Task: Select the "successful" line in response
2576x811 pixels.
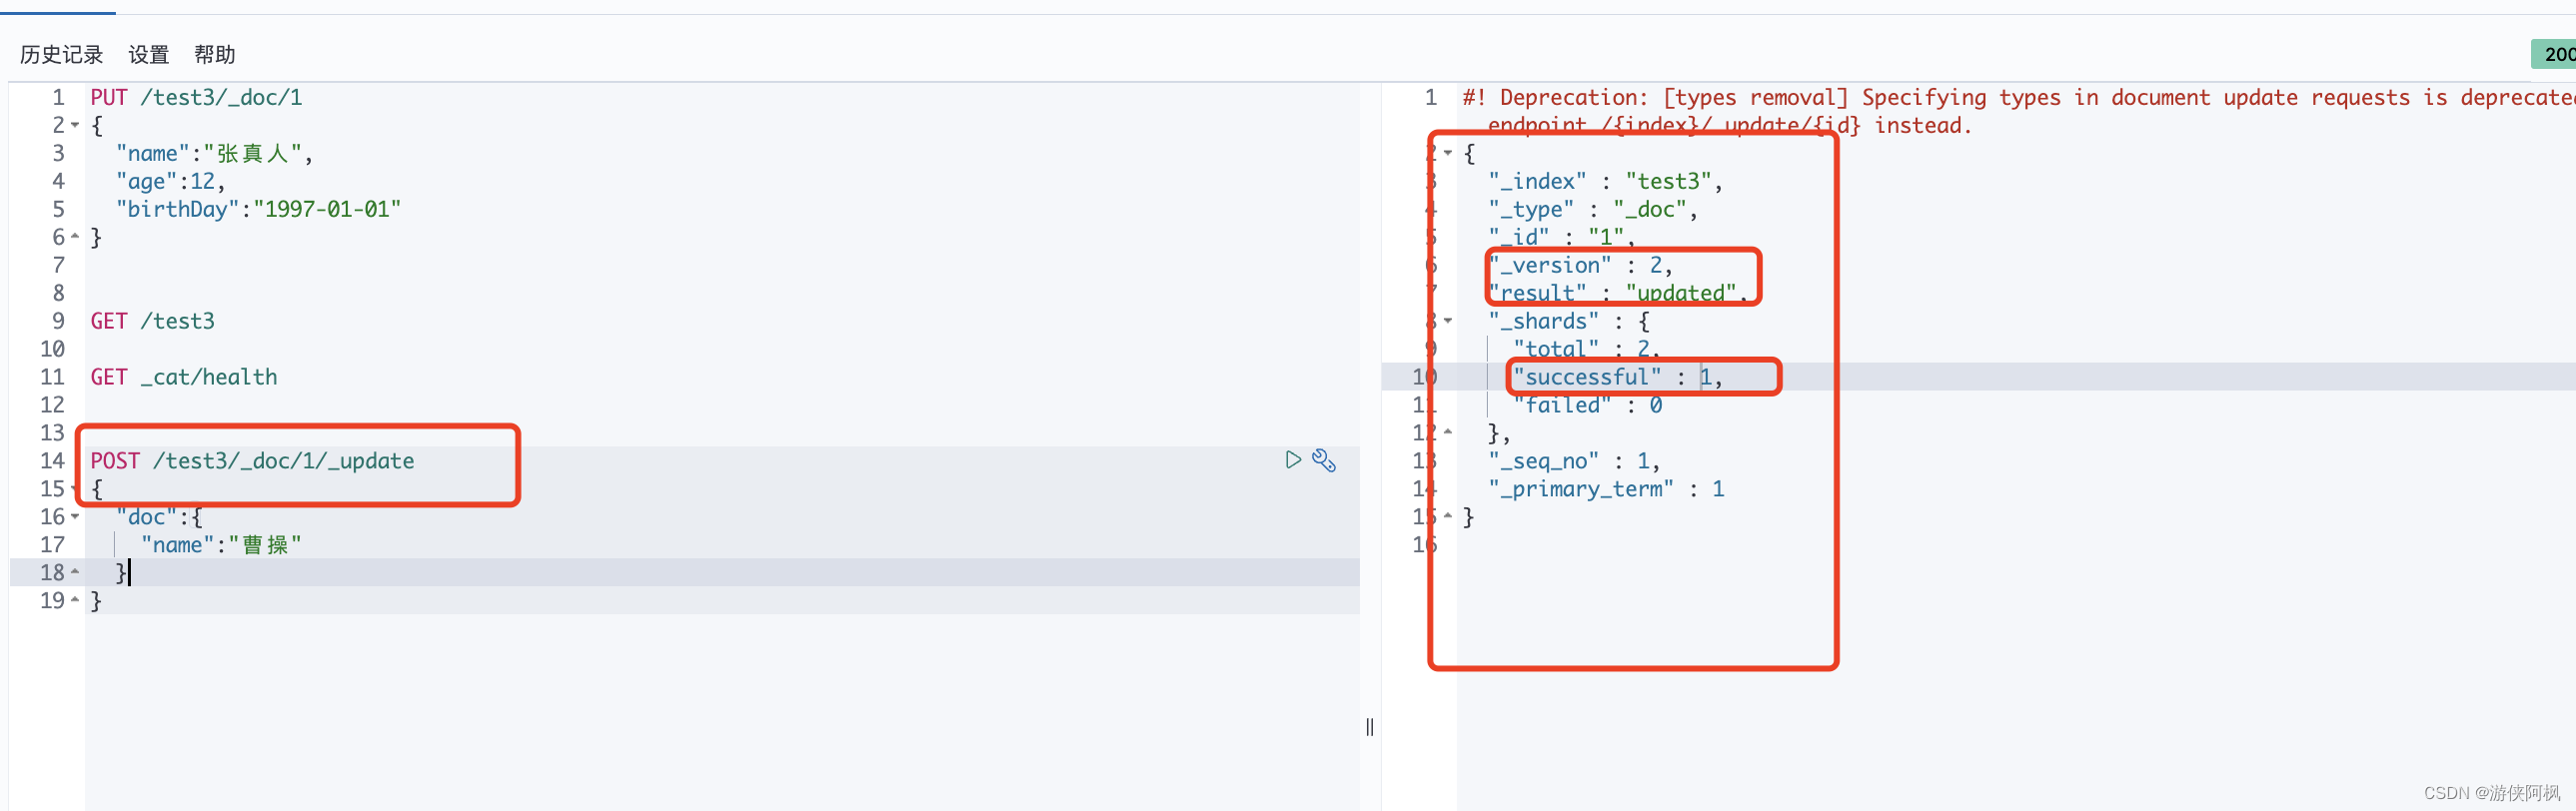Action: tap(1617, 377)
